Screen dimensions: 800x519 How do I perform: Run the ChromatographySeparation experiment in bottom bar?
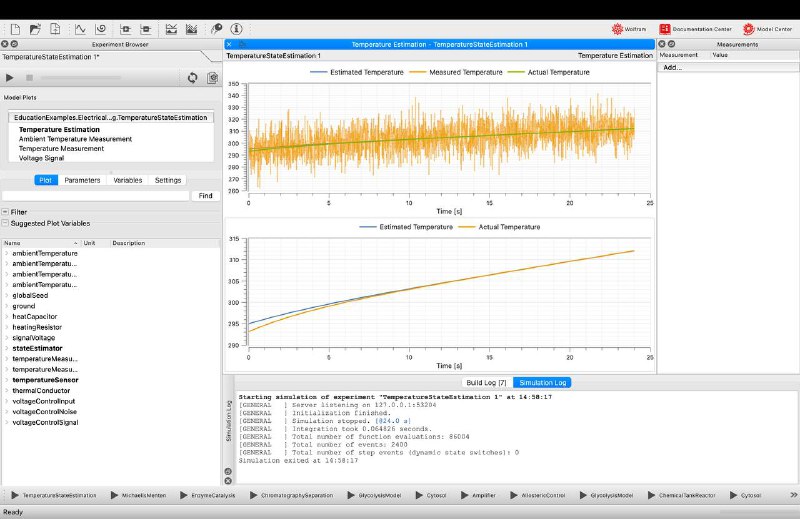[x=291, y=495]
